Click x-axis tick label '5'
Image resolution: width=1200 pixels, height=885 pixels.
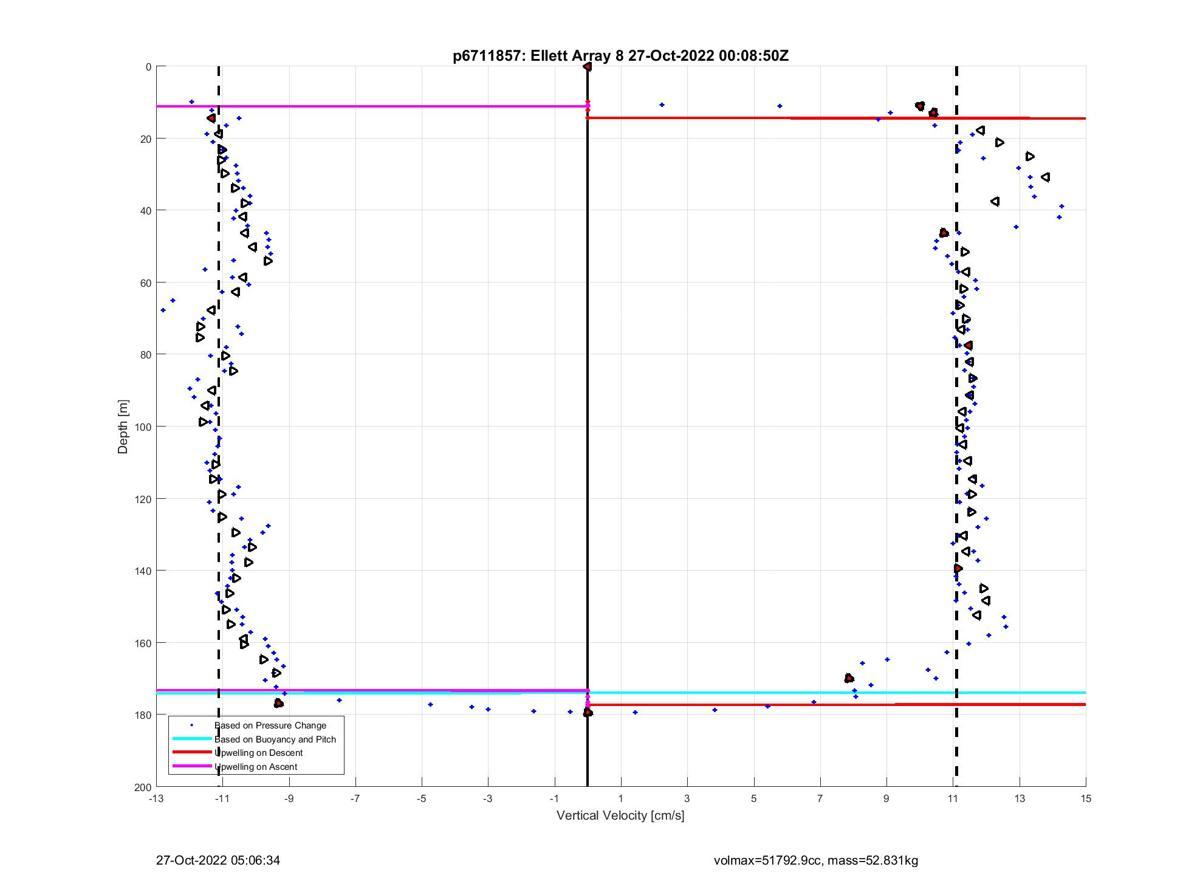[x=754, y=799]
